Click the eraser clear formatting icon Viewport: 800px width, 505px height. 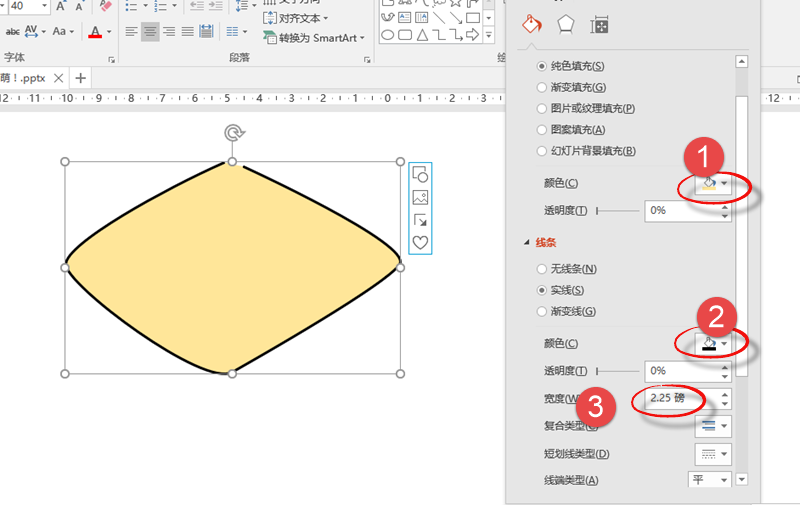pos(105,6)
